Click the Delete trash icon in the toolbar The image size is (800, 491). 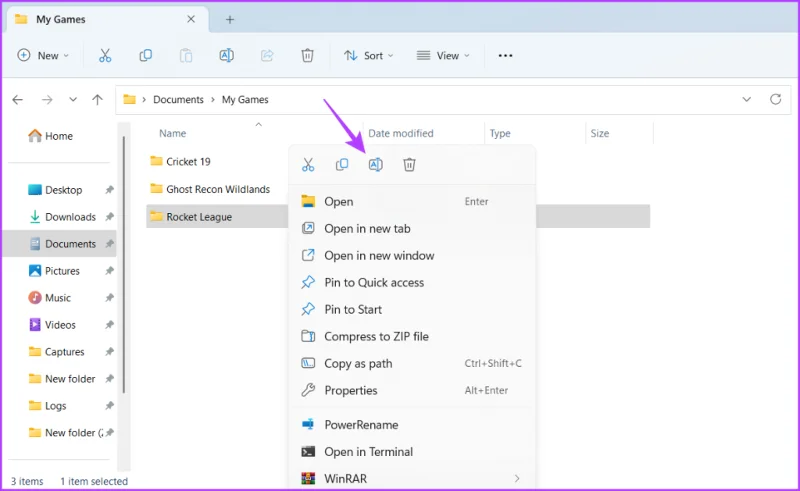(307, 56)
